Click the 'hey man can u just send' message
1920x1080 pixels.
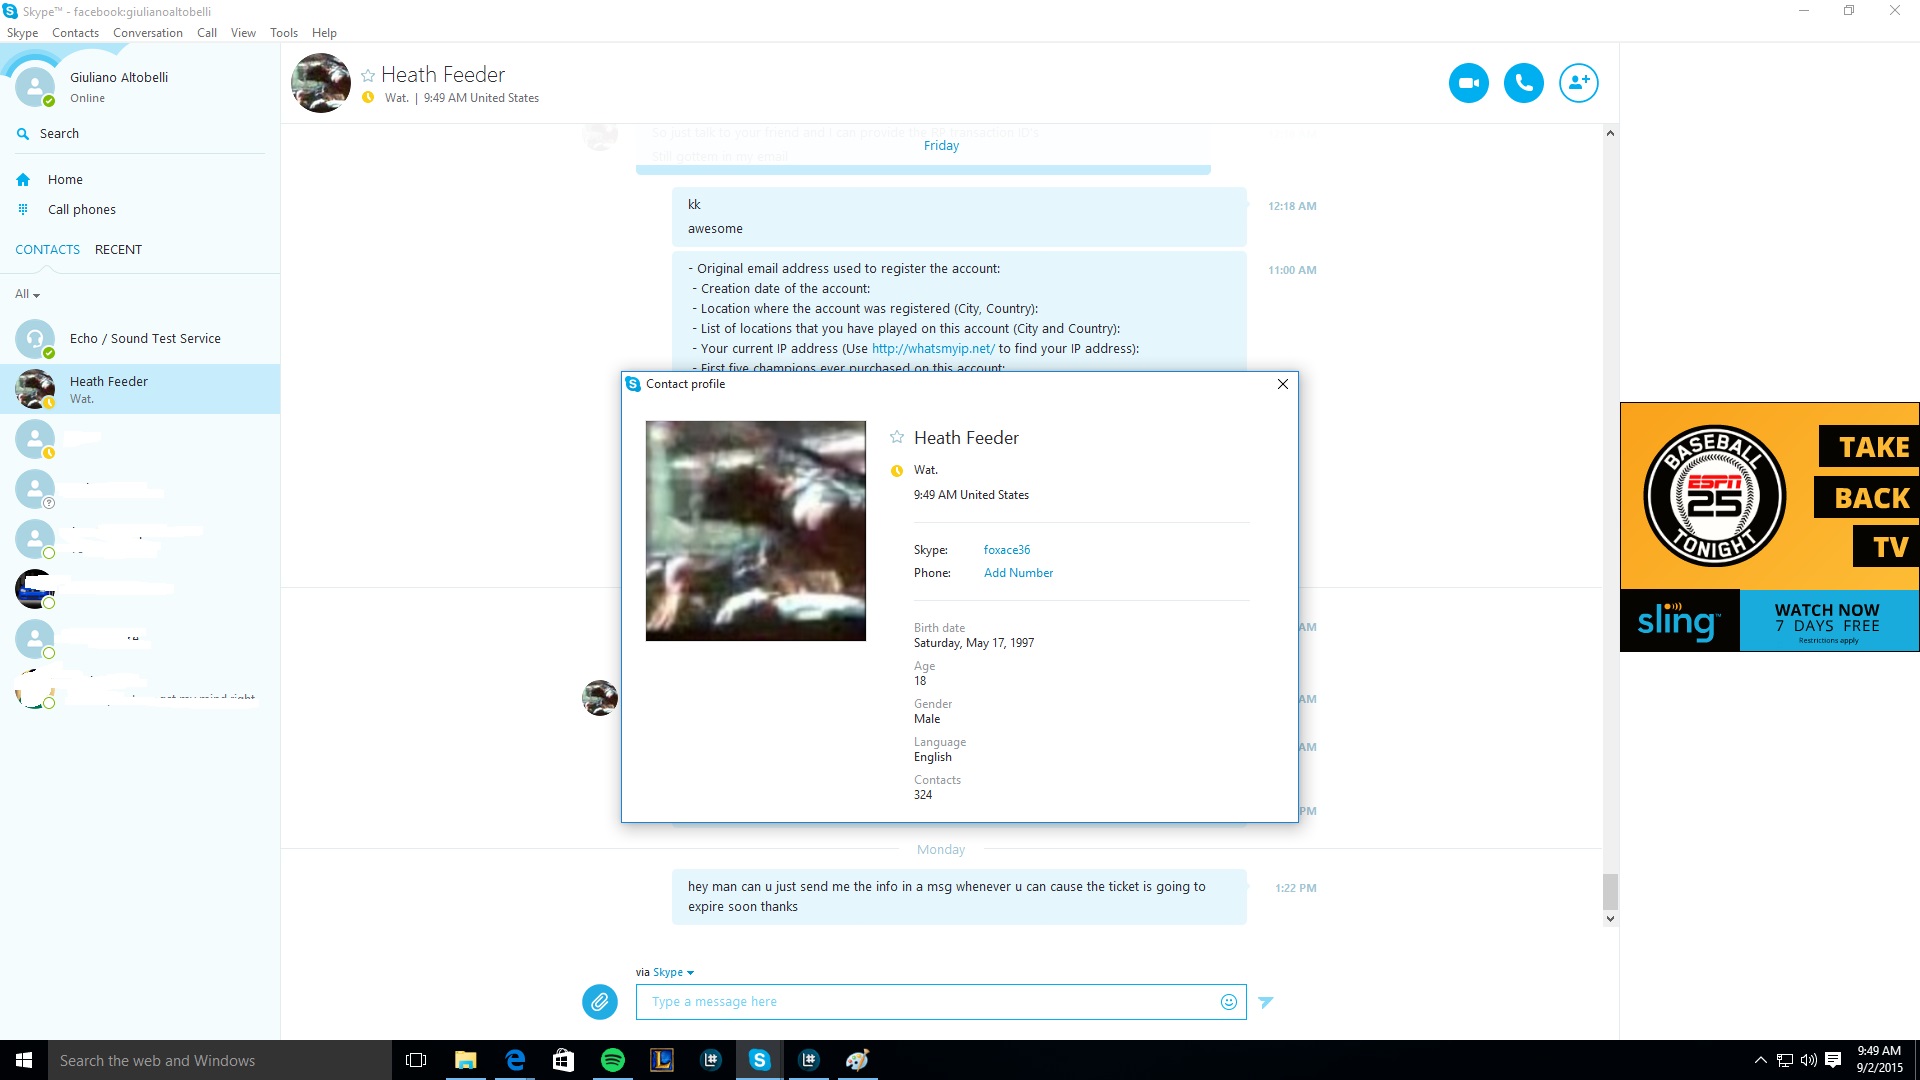(x=959, y=897)
